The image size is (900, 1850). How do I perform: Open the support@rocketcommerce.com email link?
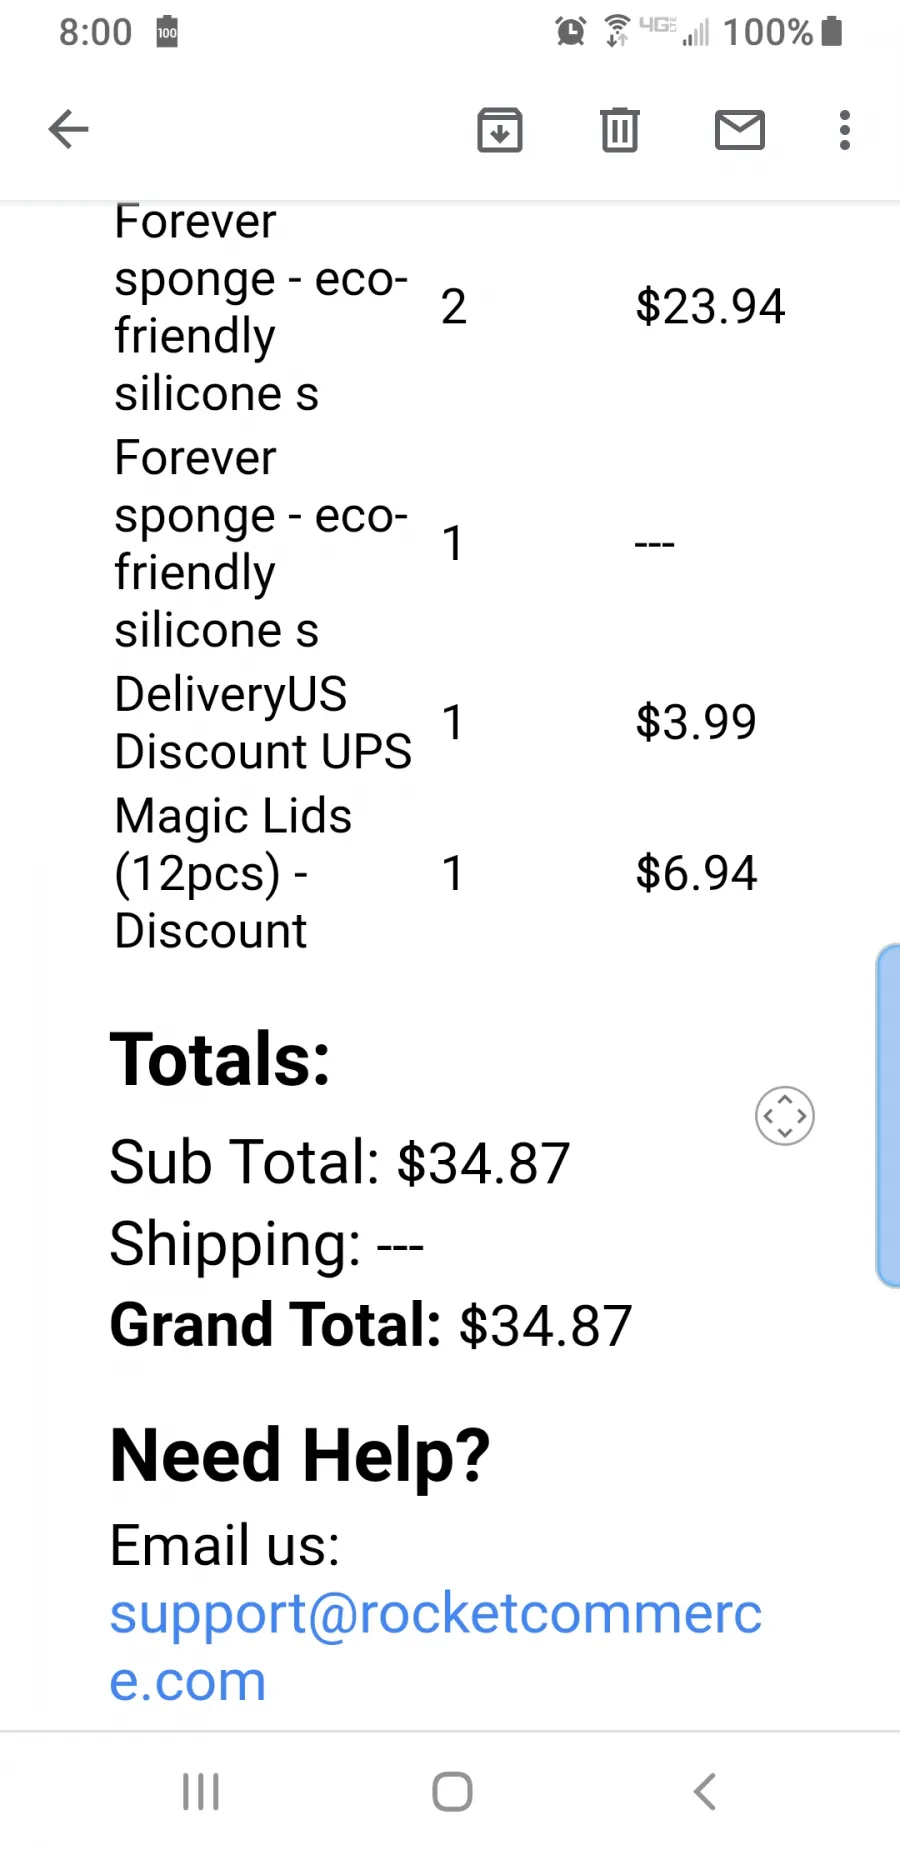pyautogui.click(x=436, y=1646)
